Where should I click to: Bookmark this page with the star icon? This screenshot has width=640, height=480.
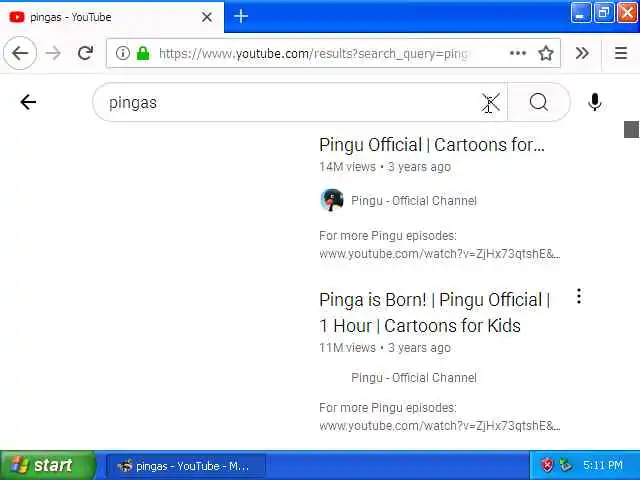point(546,53)
